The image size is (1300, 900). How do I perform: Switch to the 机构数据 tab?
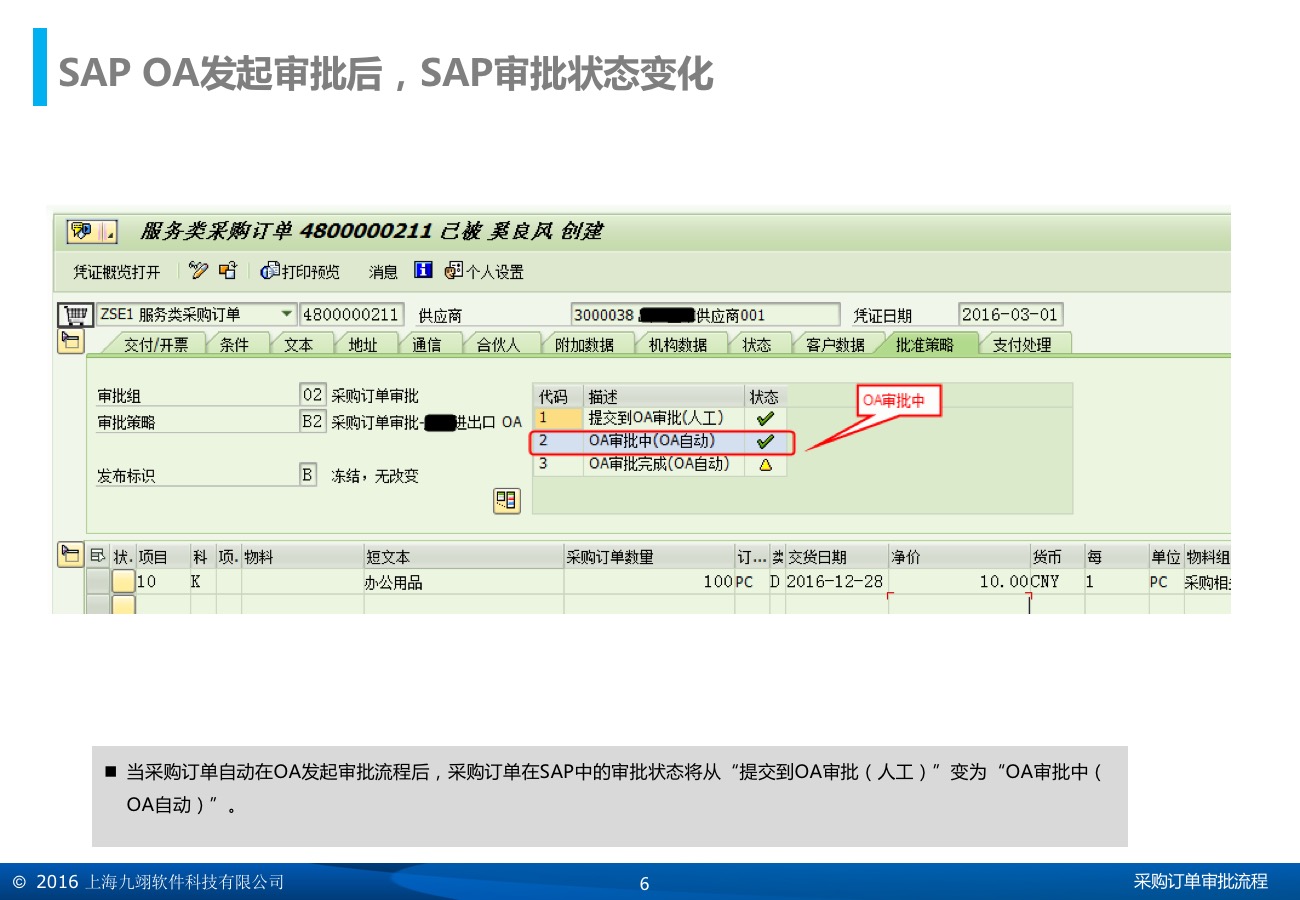pyautogui.click(x=678, y=344)
